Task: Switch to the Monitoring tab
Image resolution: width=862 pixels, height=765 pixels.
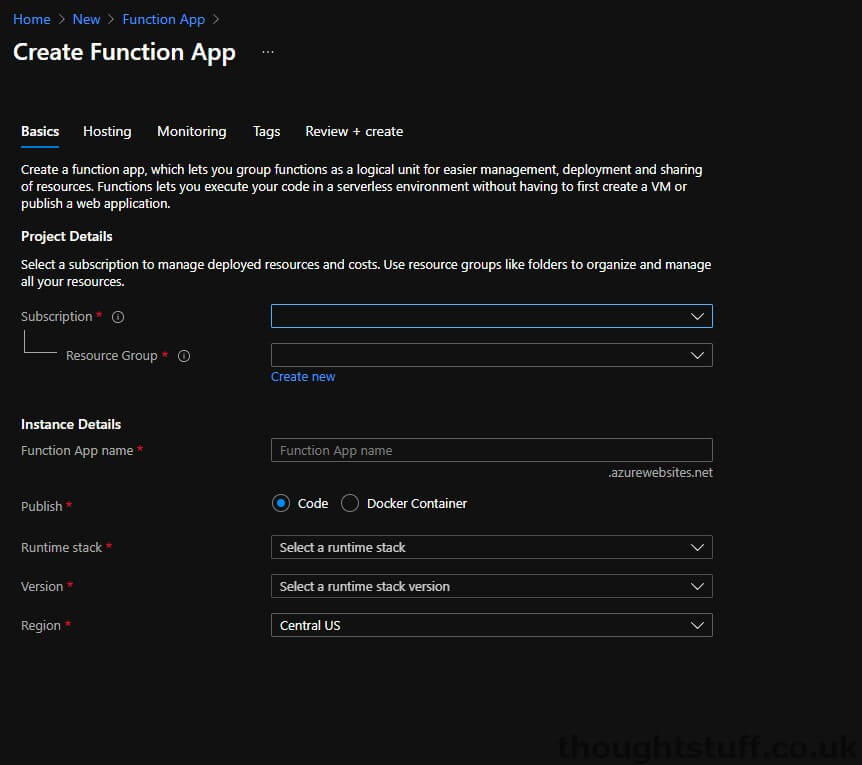Action: point(192,131)
